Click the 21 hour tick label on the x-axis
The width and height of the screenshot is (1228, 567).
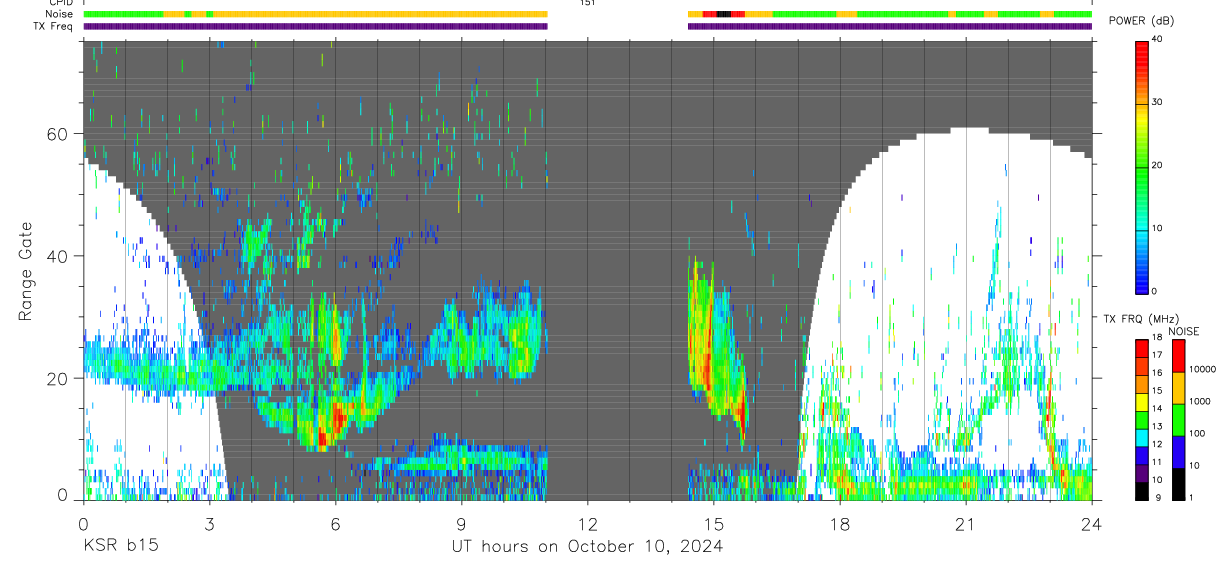[966, 523]
